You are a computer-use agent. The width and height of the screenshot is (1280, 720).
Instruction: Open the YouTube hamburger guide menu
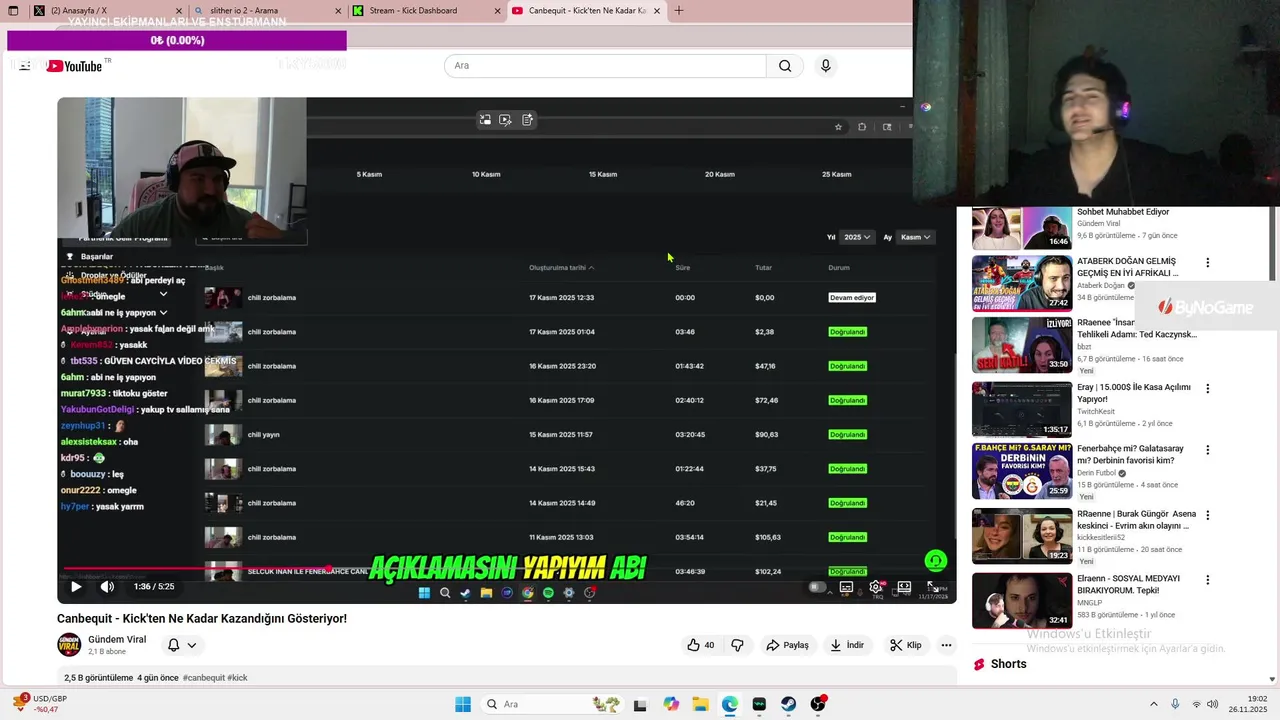[x=25, y=66]
